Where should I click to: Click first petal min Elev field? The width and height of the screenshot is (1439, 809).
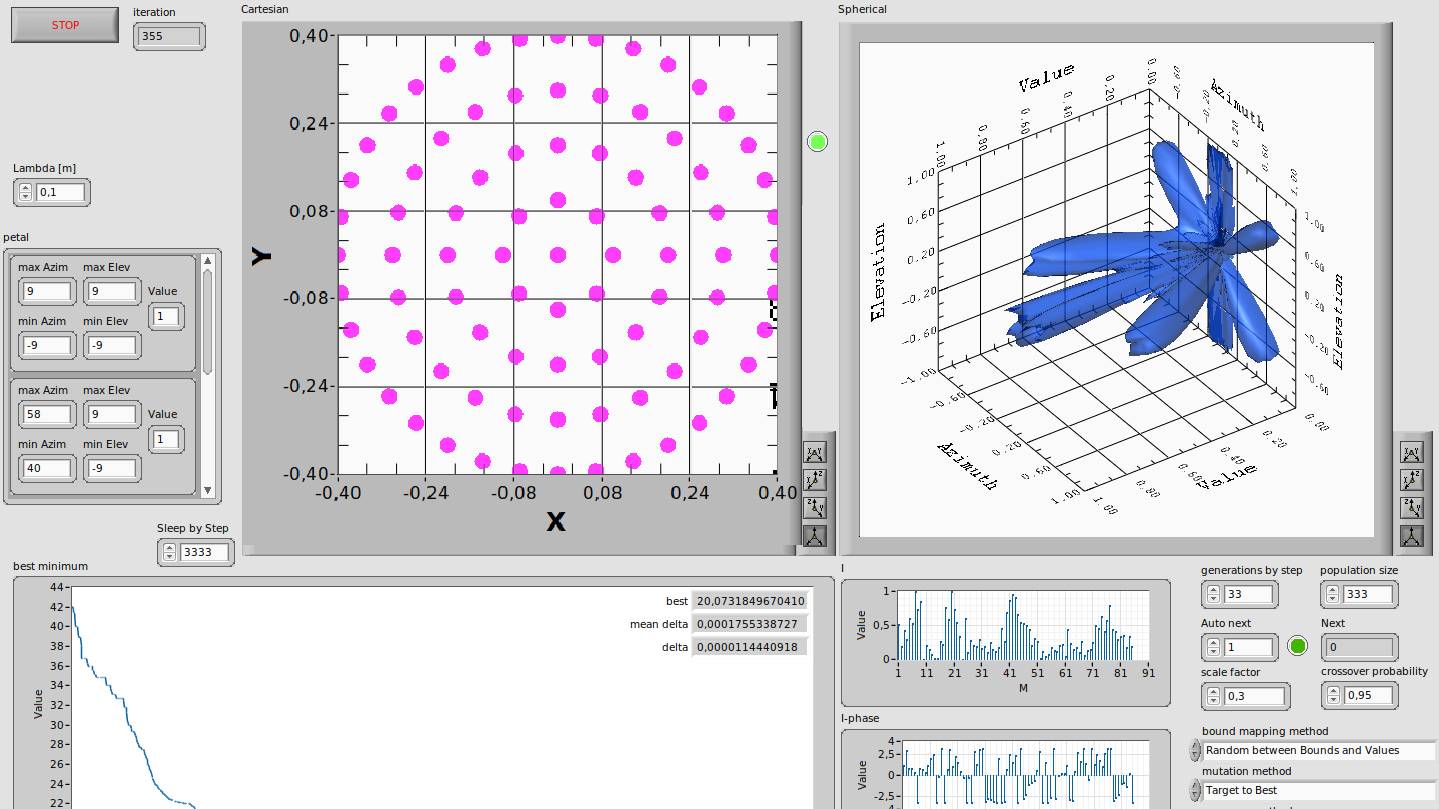(111, 346)
